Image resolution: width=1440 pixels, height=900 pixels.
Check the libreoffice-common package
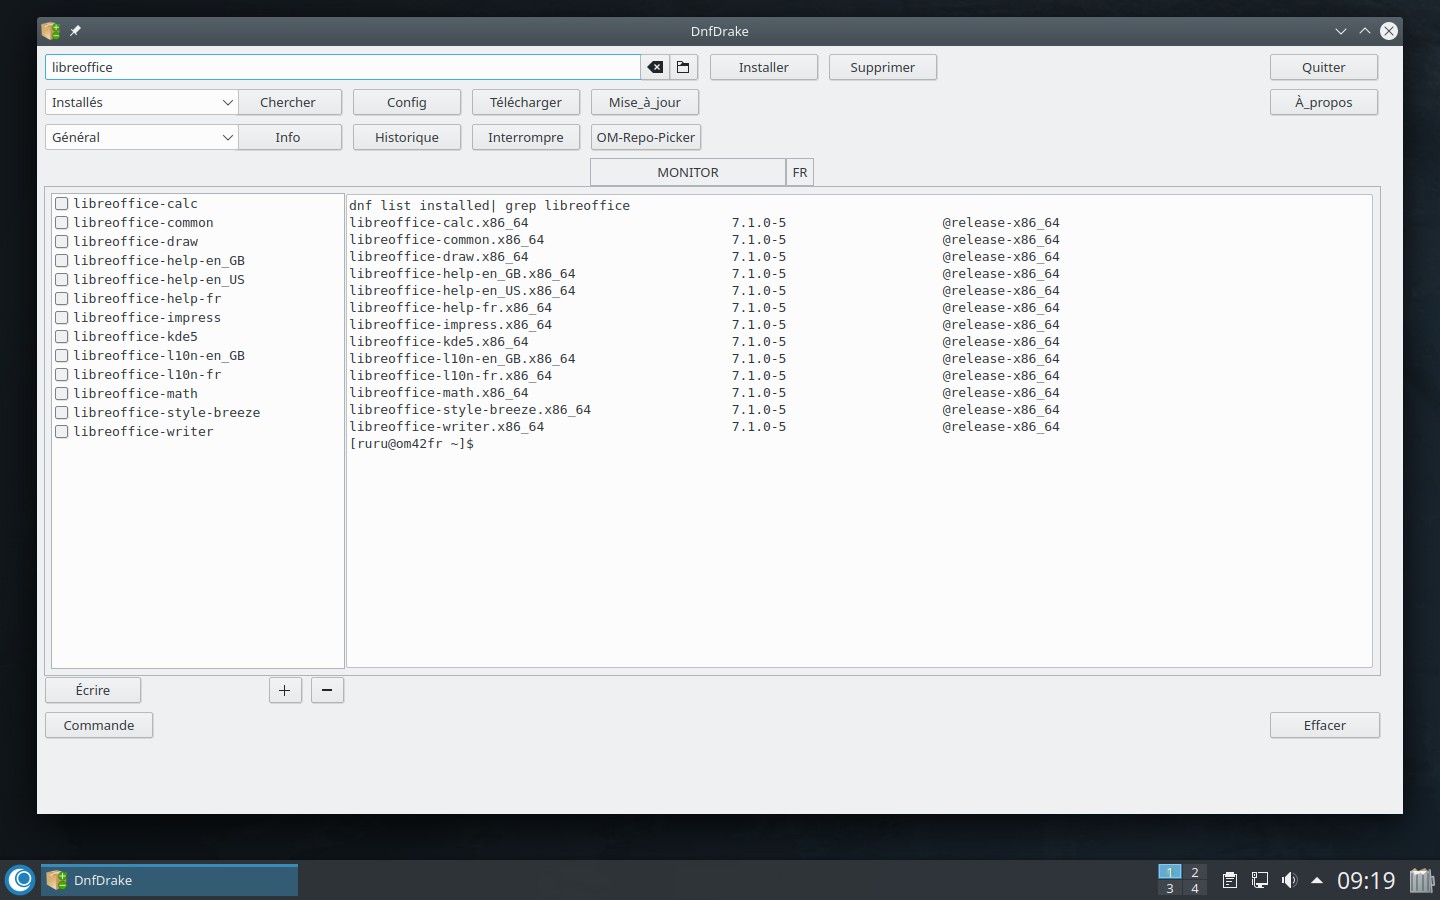[61, 223]
